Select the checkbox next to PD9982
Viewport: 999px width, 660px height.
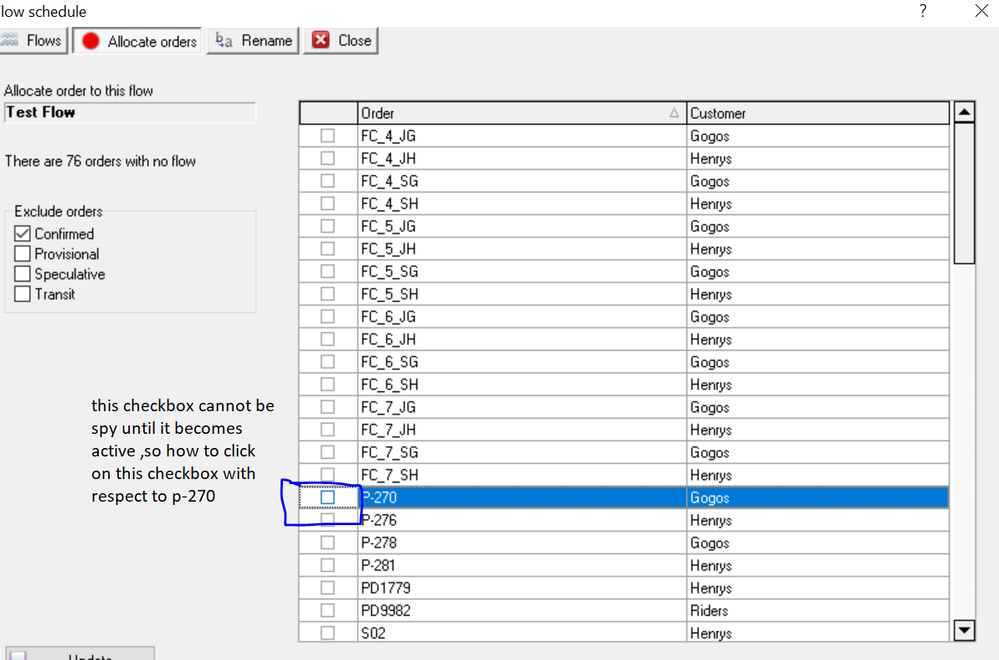[x=327, y=611]
